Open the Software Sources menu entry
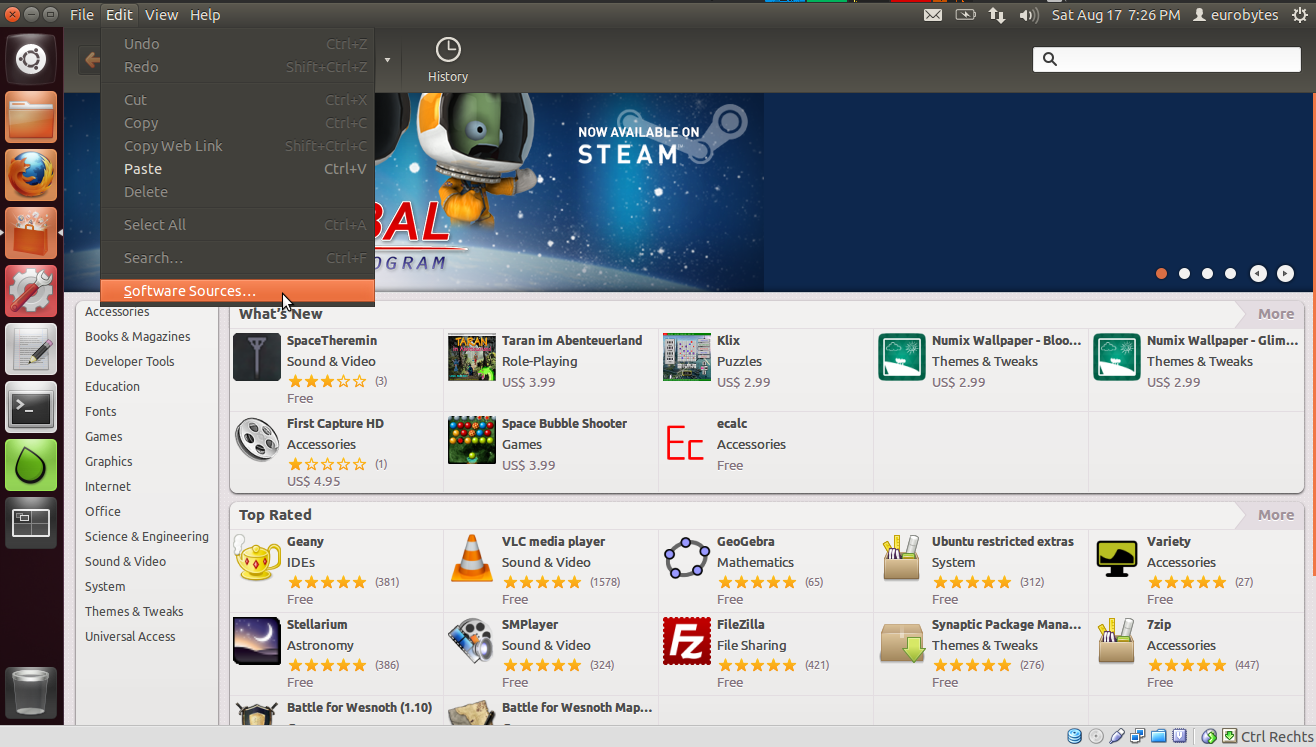1316x747 pixels. point(237,291)
